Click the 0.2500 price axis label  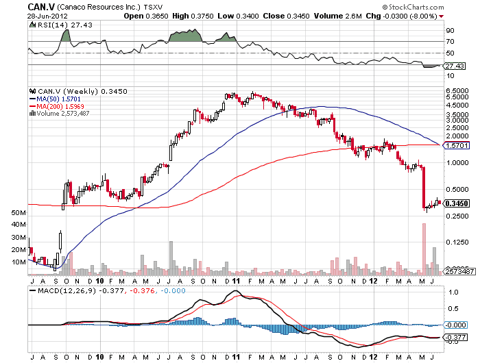point(457,216)
